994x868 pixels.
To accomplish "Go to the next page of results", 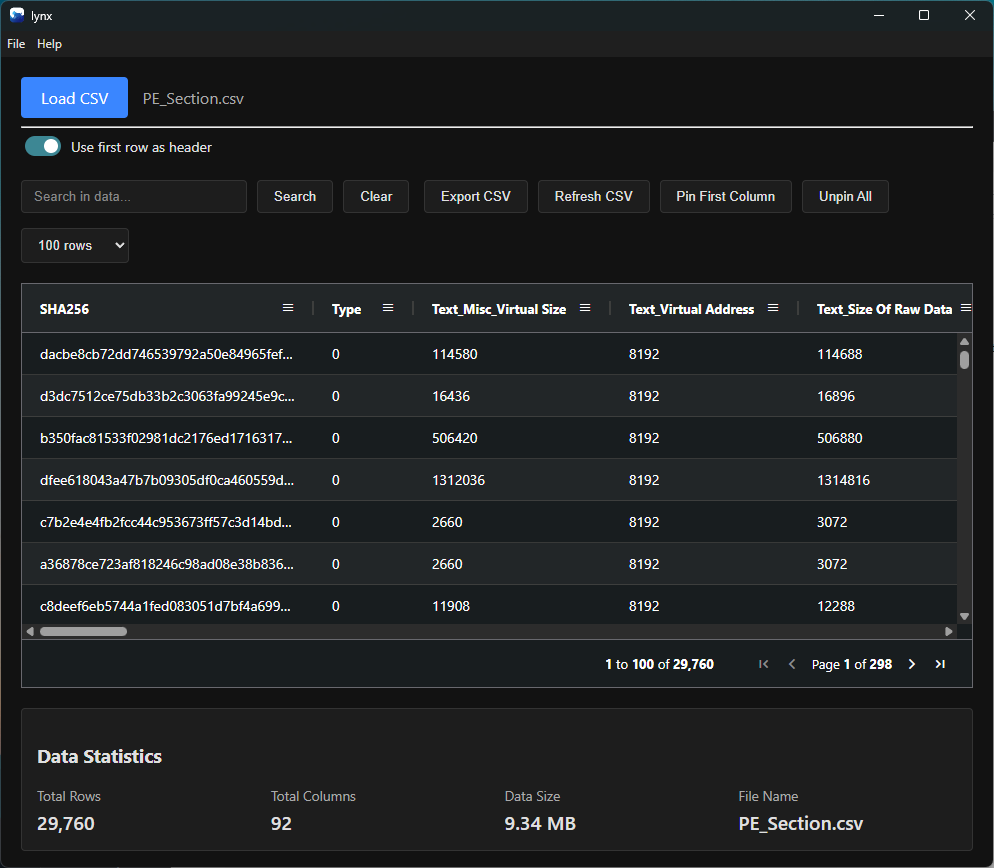I will [x=911, y=663].
